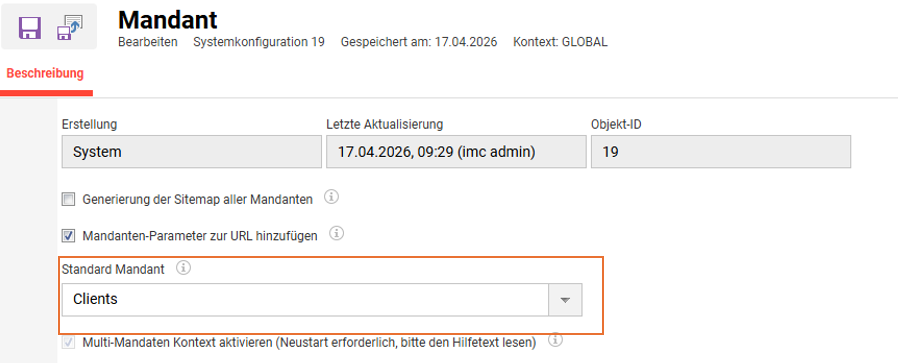Click the Letzte Aktualisierung field
Image resolution: width=898 pixels, height=363 pixels.
point(456,152)
